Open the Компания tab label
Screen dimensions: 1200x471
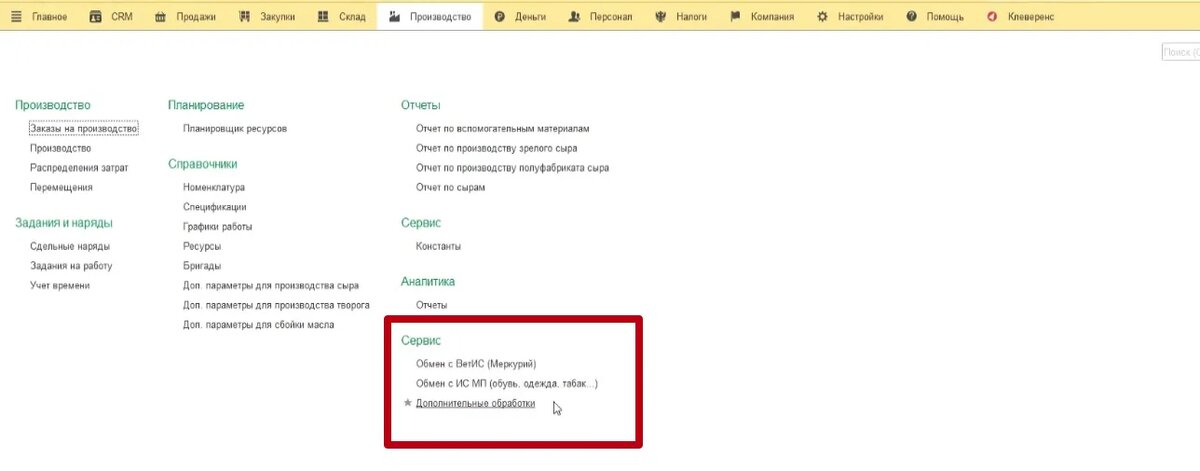(772, 18)
